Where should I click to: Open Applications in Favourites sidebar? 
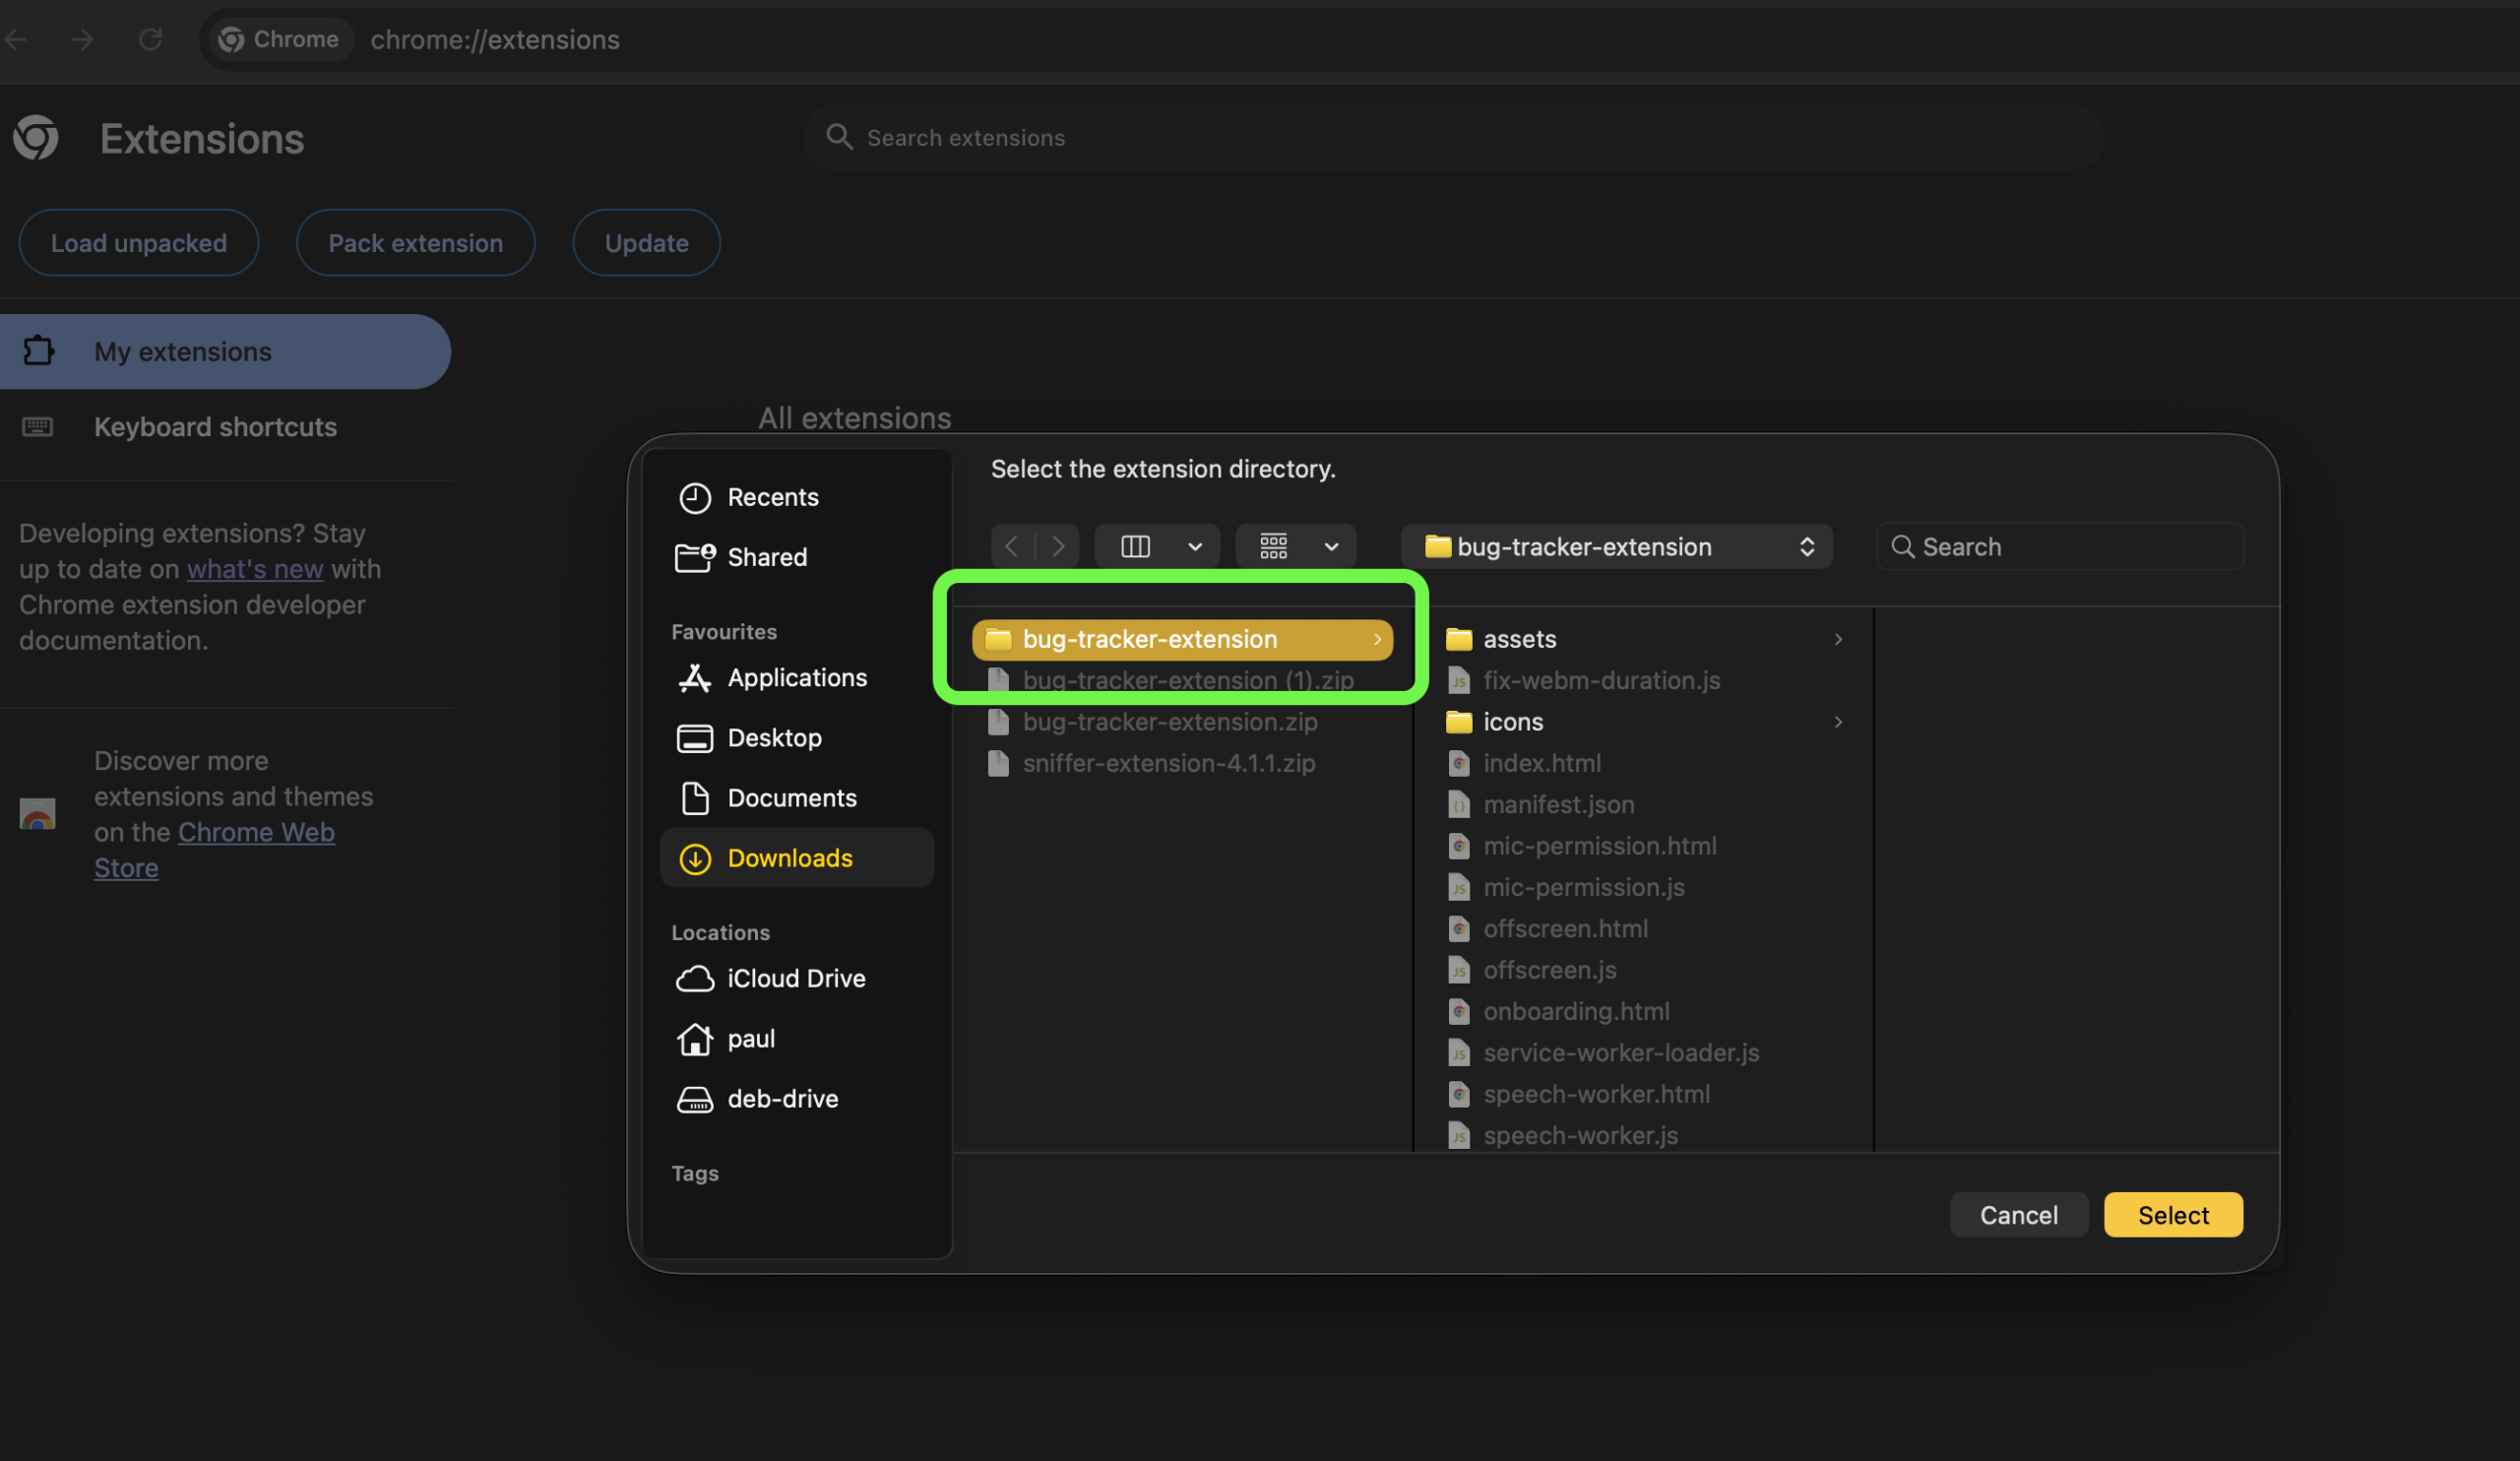[x=796, y=678]
